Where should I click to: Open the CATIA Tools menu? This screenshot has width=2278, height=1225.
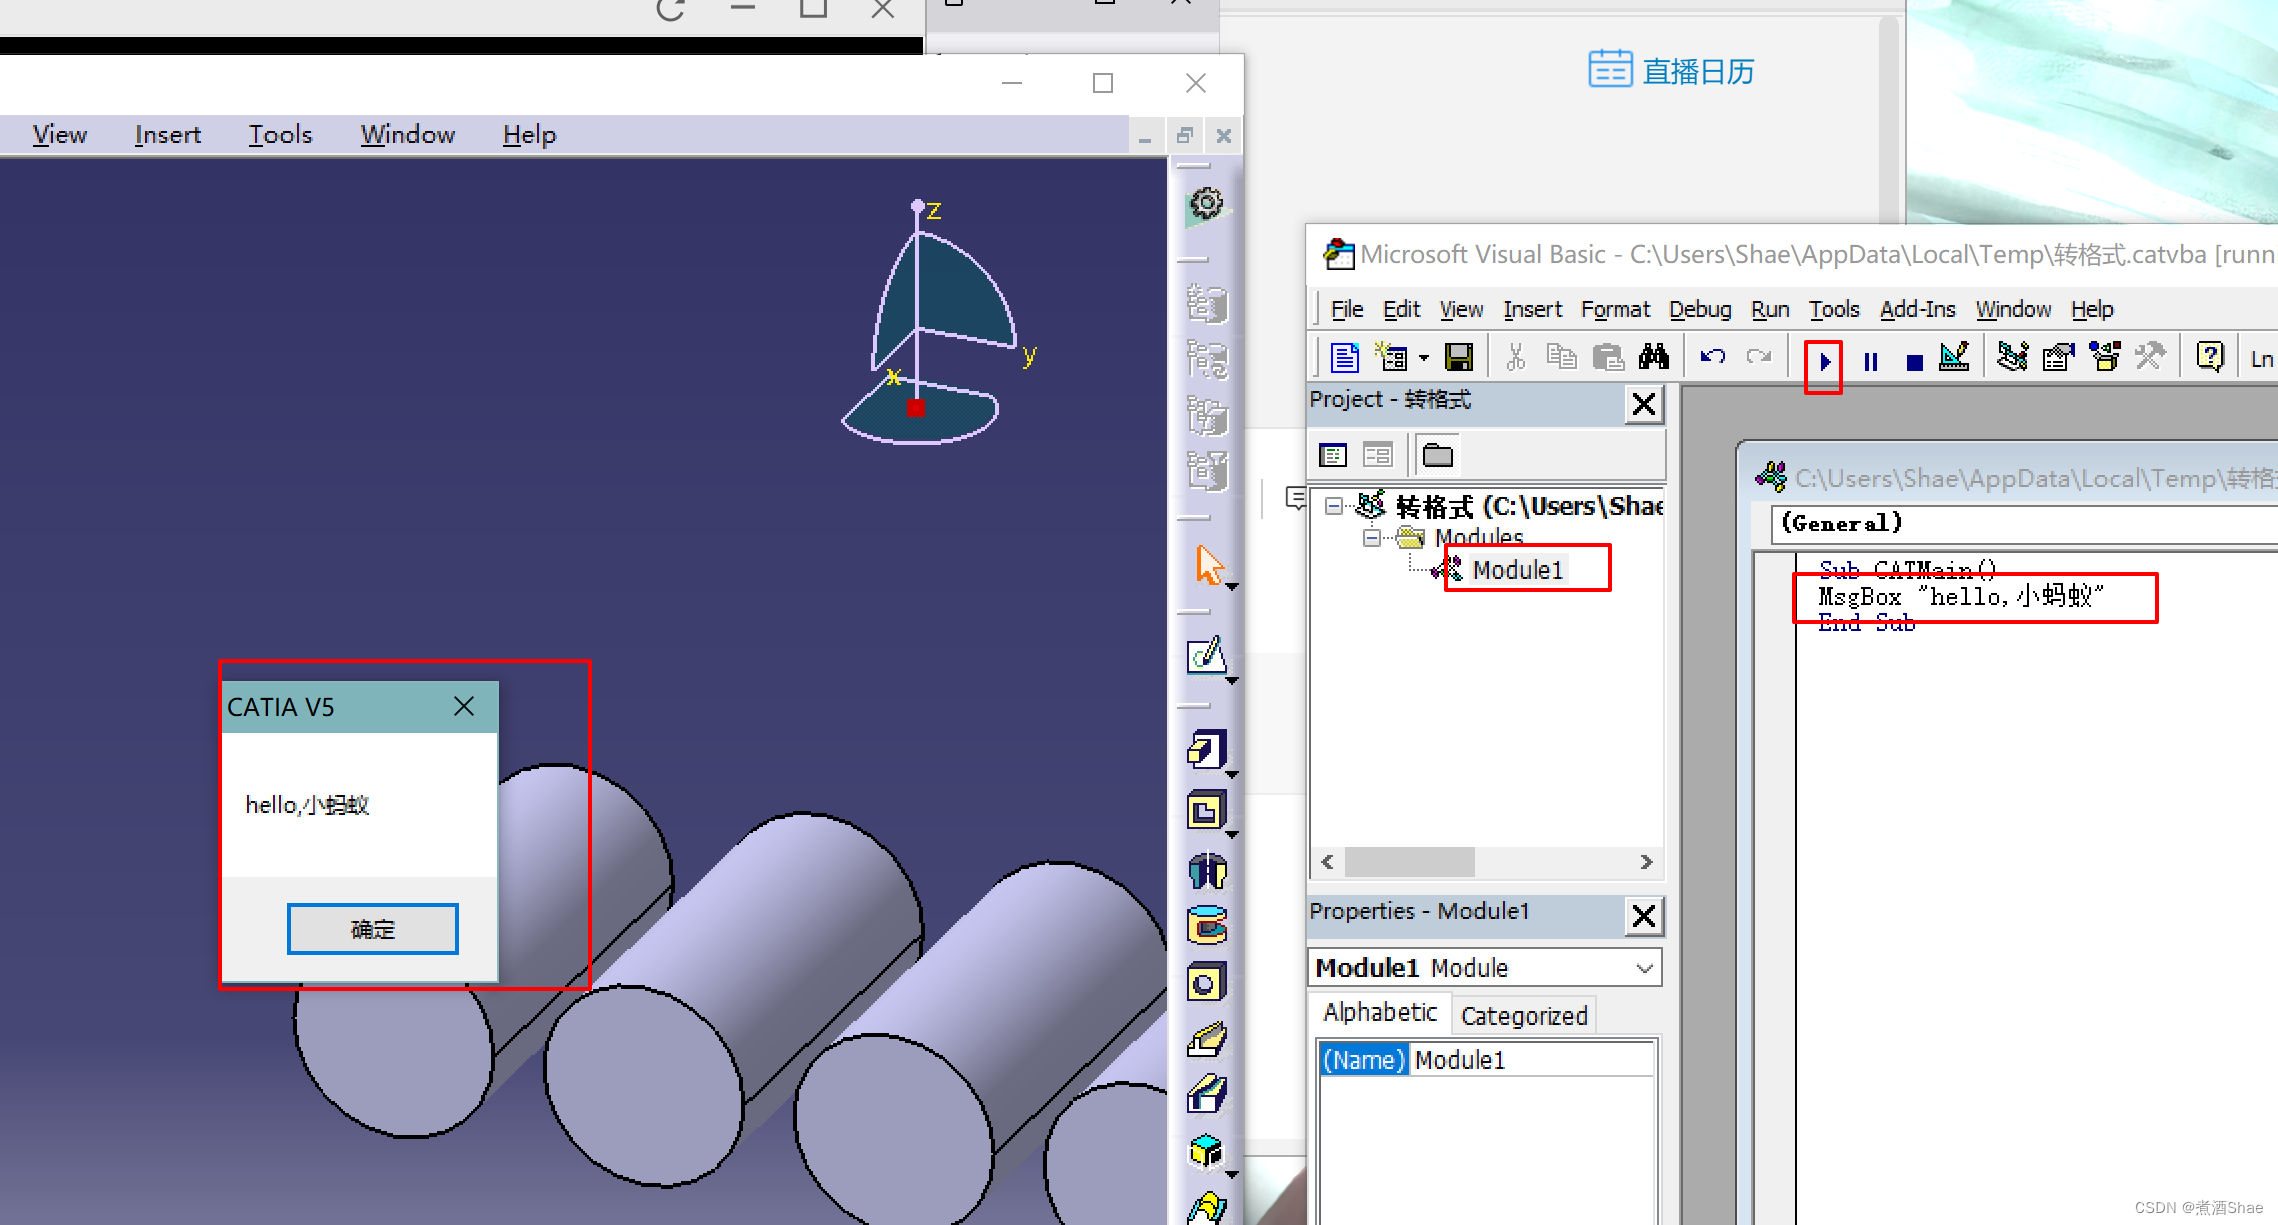pos(280,134)
